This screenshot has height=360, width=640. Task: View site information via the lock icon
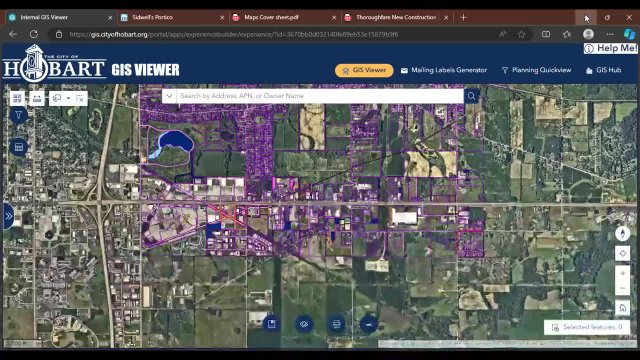(x=59, y=34)
